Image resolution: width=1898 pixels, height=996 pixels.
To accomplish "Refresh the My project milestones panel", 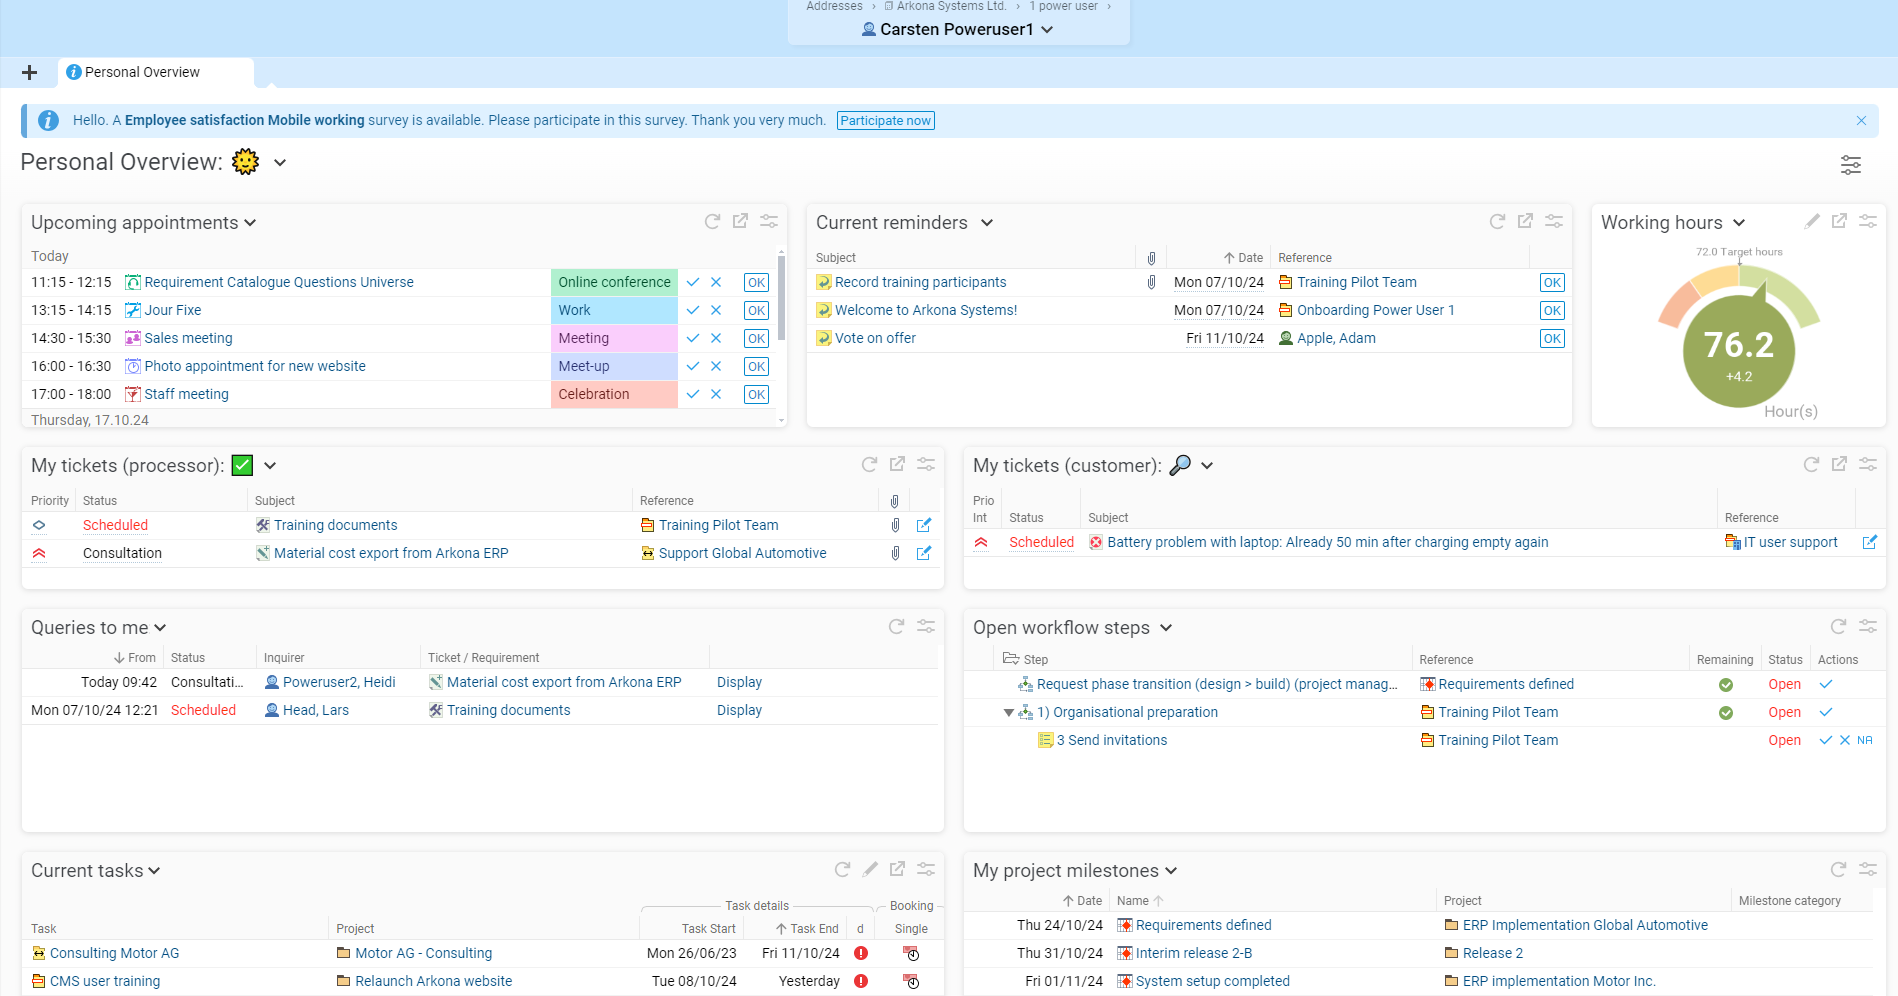I will 1838,869.
